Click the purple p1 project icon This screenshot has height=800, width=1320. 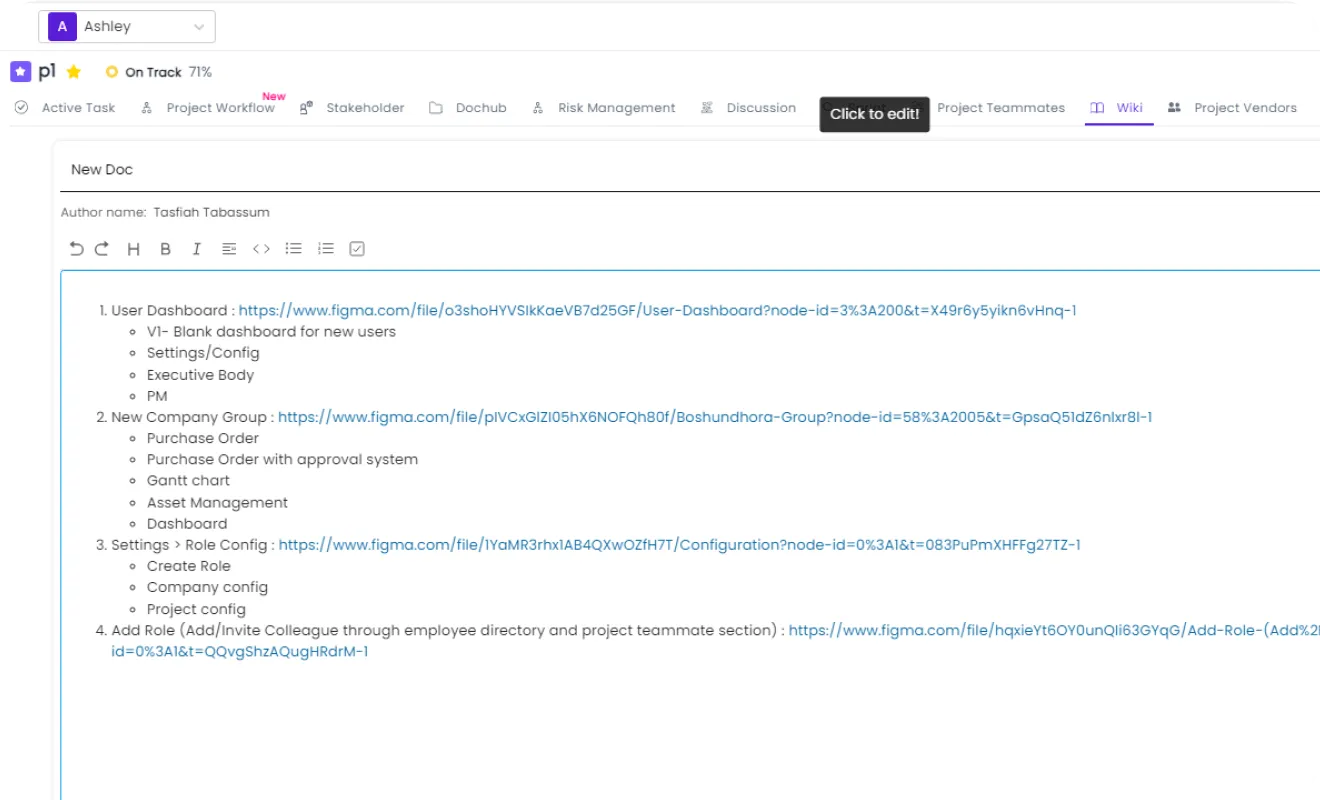tap(20, 71)
